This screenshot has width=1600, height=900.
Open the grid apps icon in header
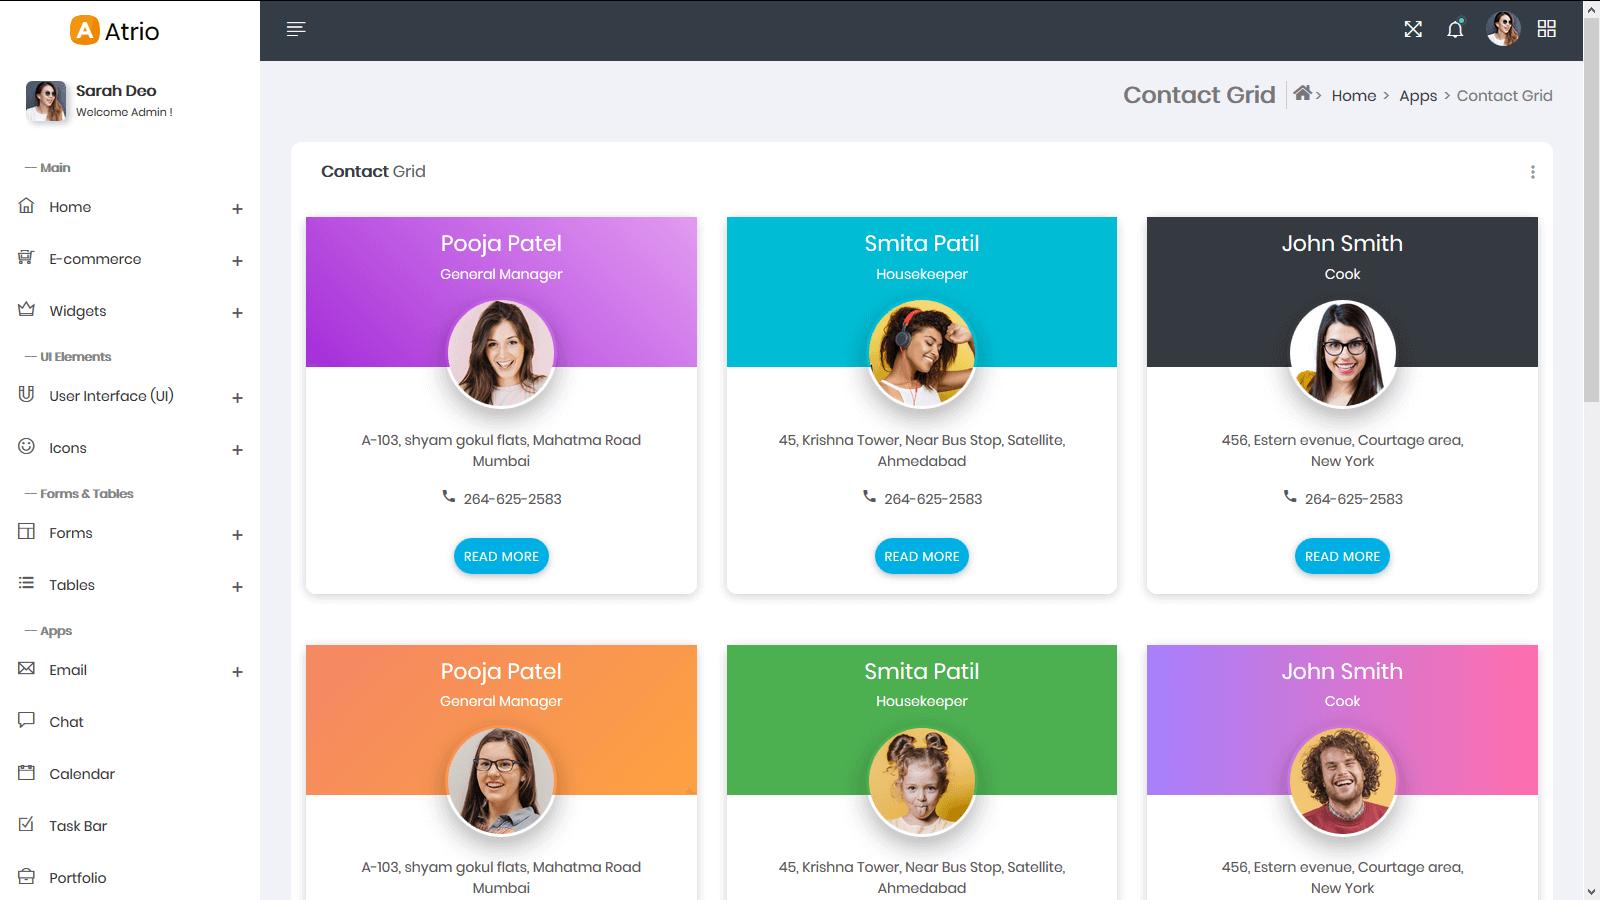[1546, 29]
